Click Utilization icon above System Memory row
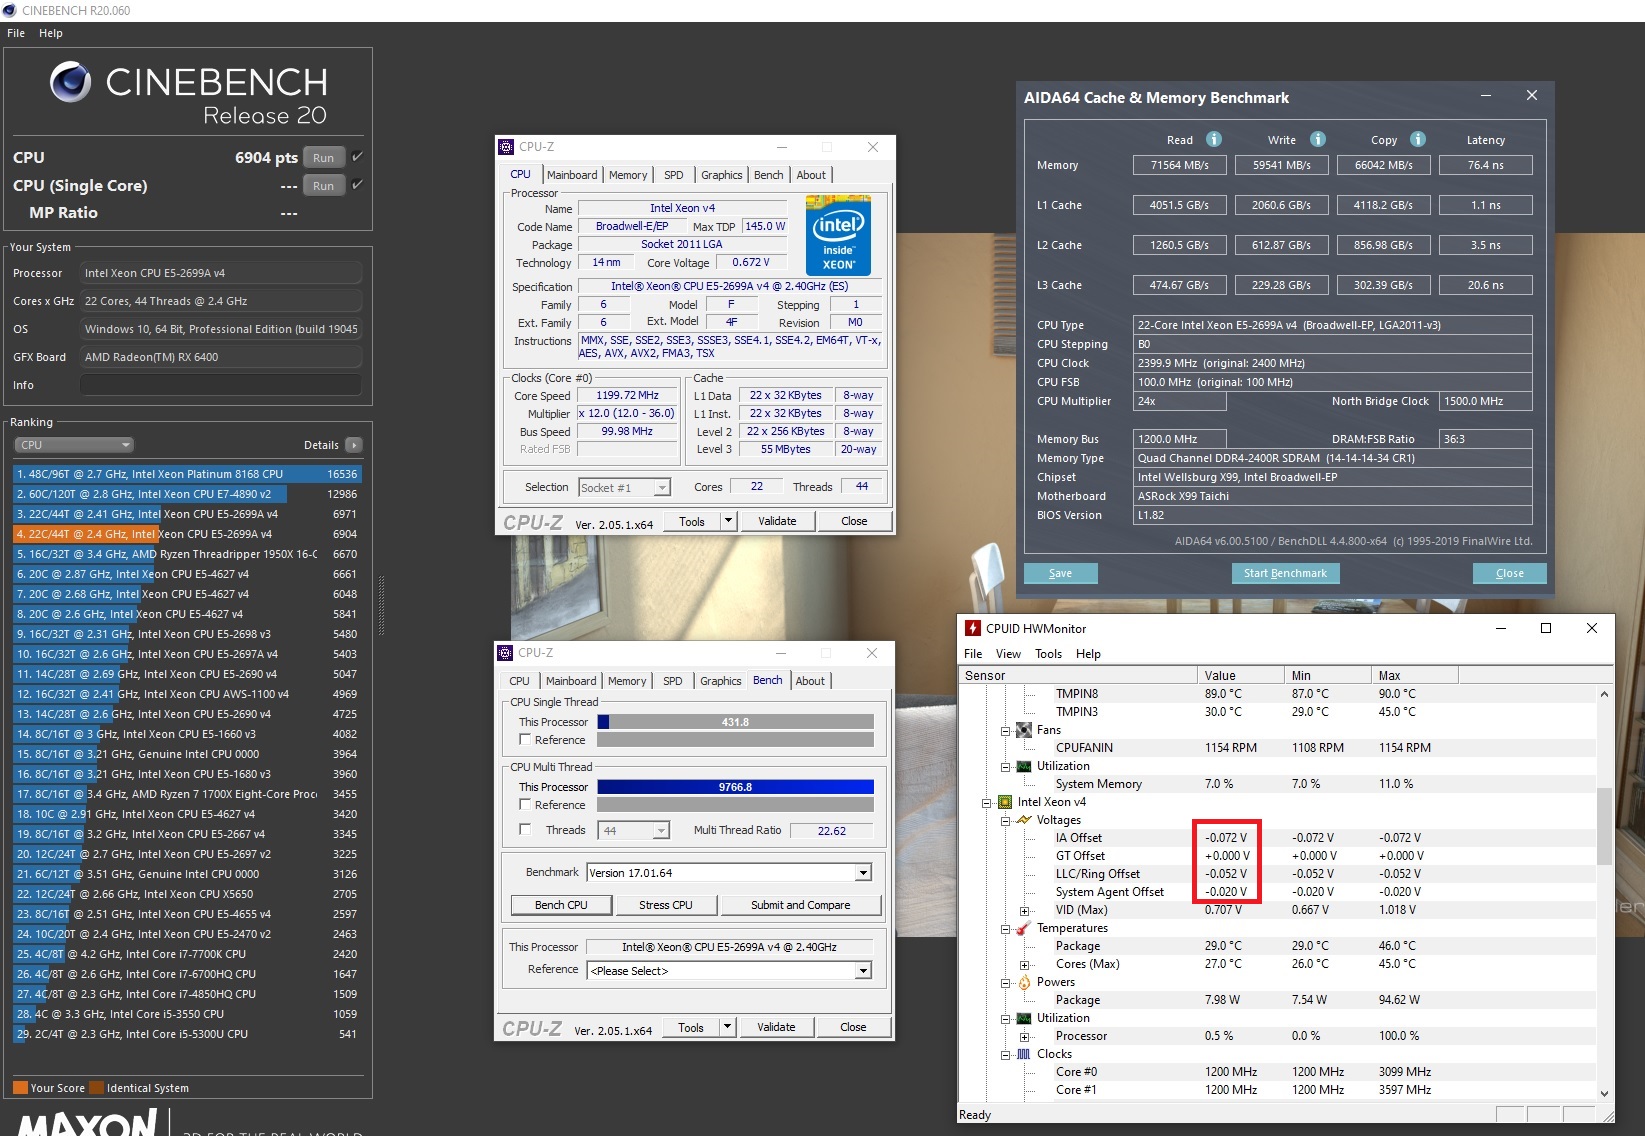Screen dimensions: 1645x1136 pos(1024,766)
